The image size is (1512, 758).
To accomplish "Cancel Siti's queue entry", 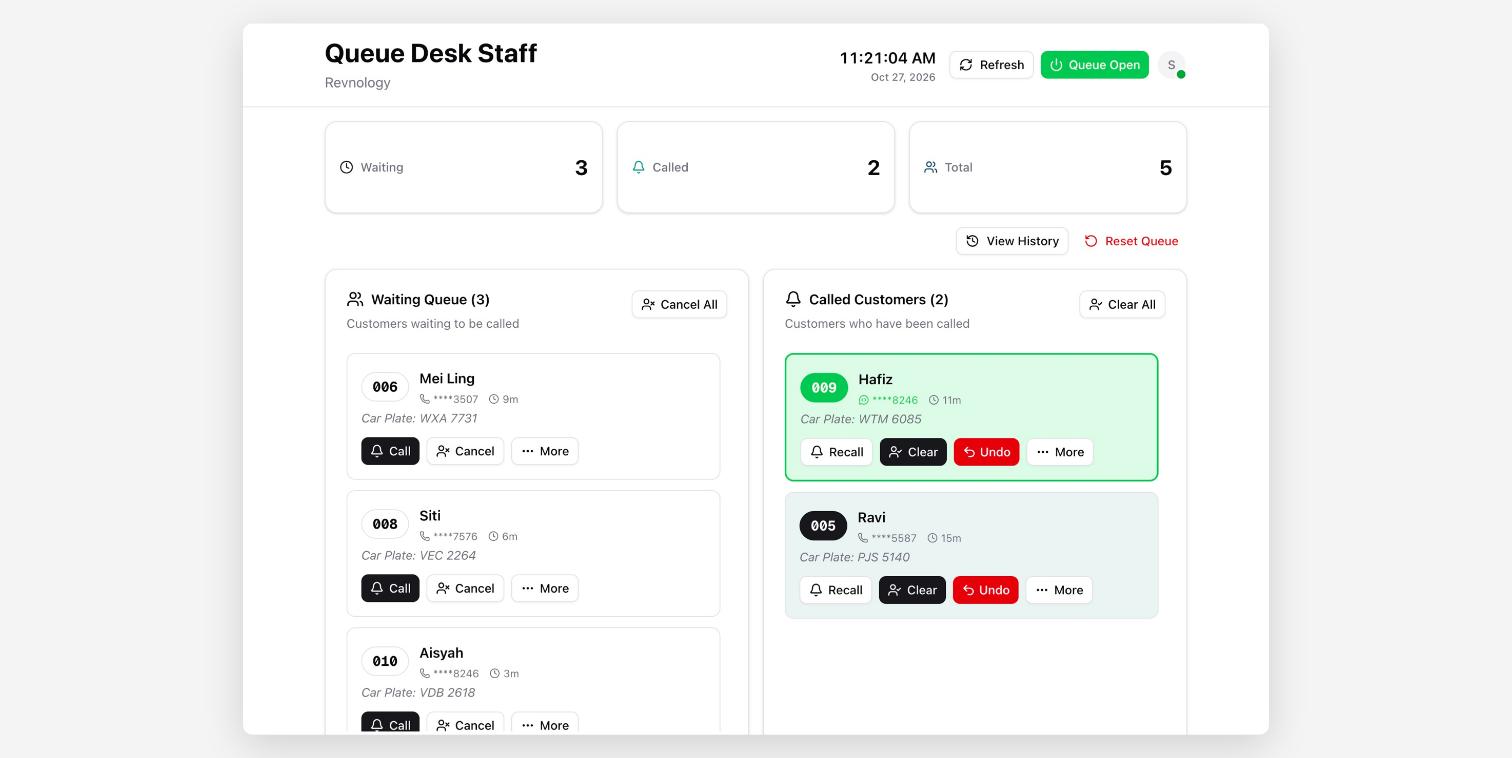I will pos(465,588).
